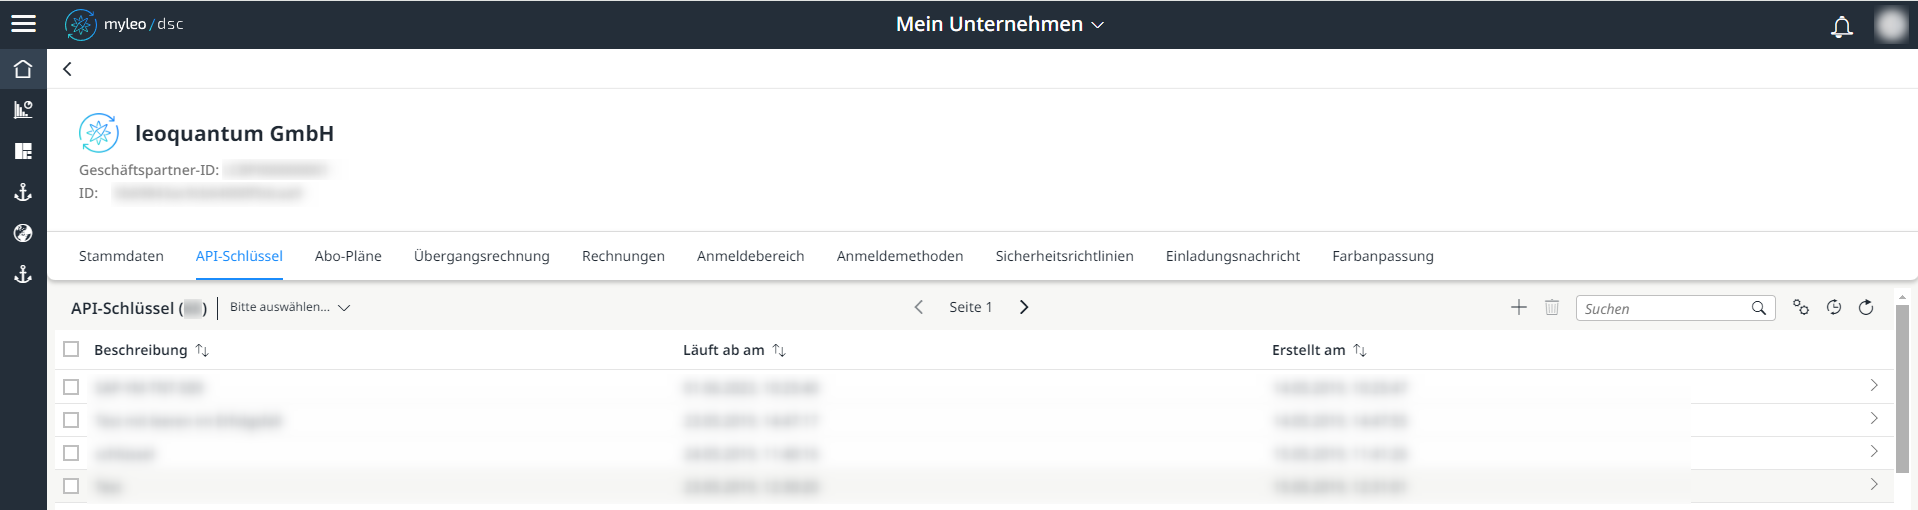Click the upper anchor sidebar icon
The height and width of the screenshot is (510, 1918).
click(x=23, y=192)
